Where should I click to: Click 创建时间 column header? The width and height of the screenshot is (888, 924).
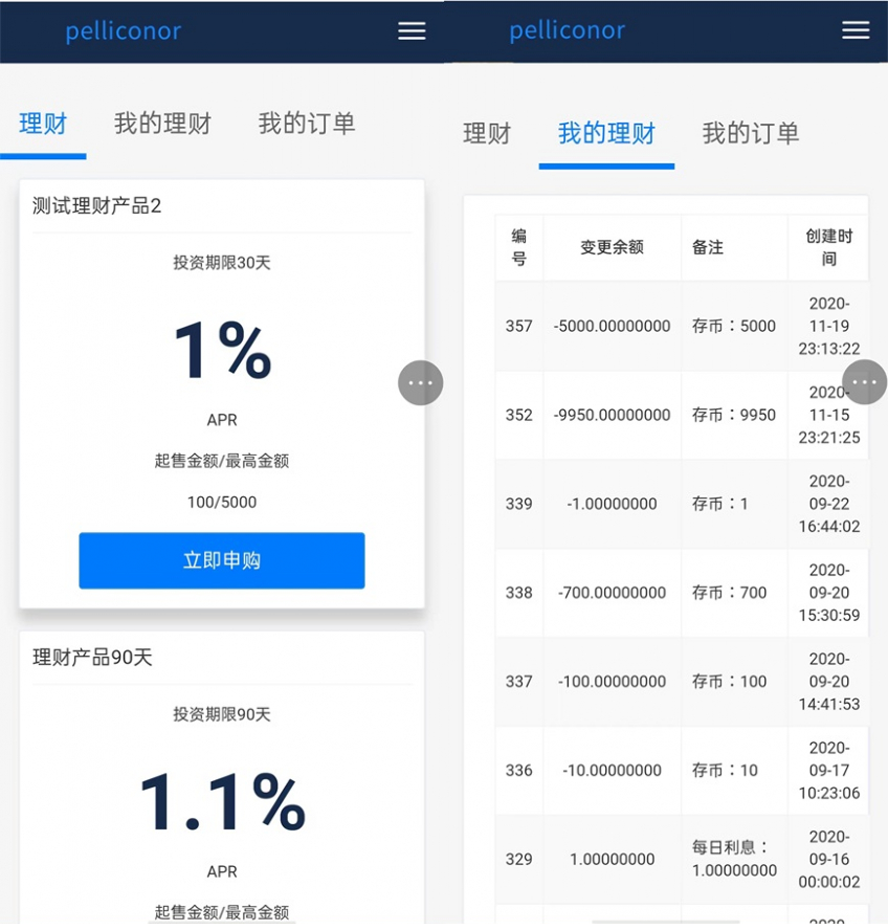pos(829,248)
